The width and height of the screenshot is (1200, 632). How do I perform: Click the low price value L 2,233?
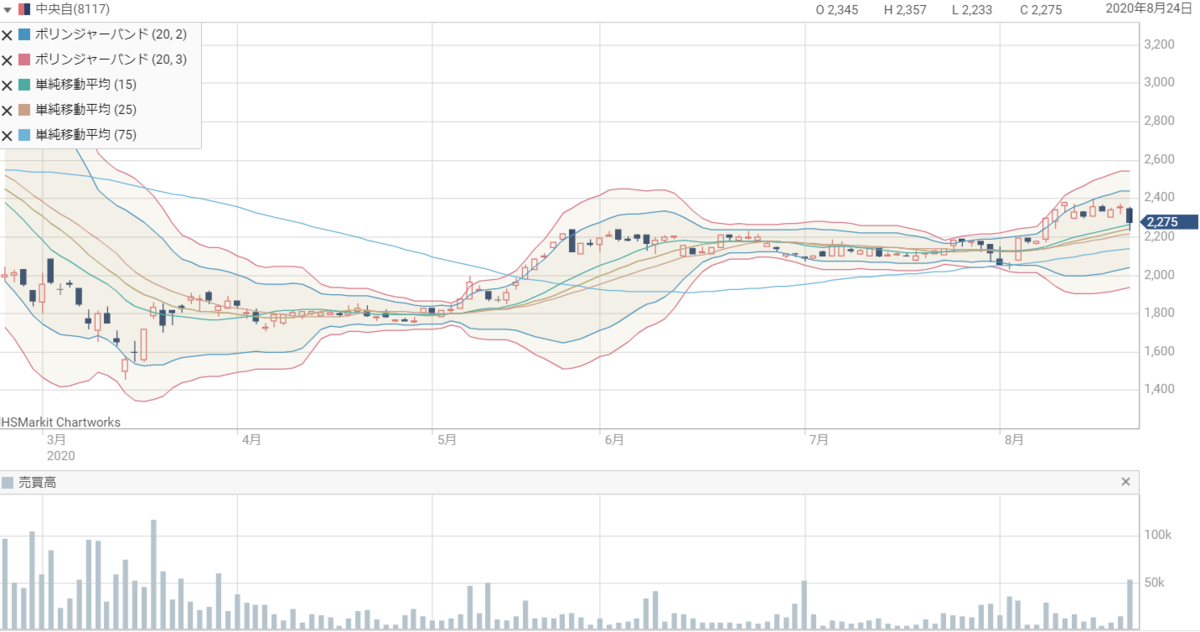[x=972, y=10]
